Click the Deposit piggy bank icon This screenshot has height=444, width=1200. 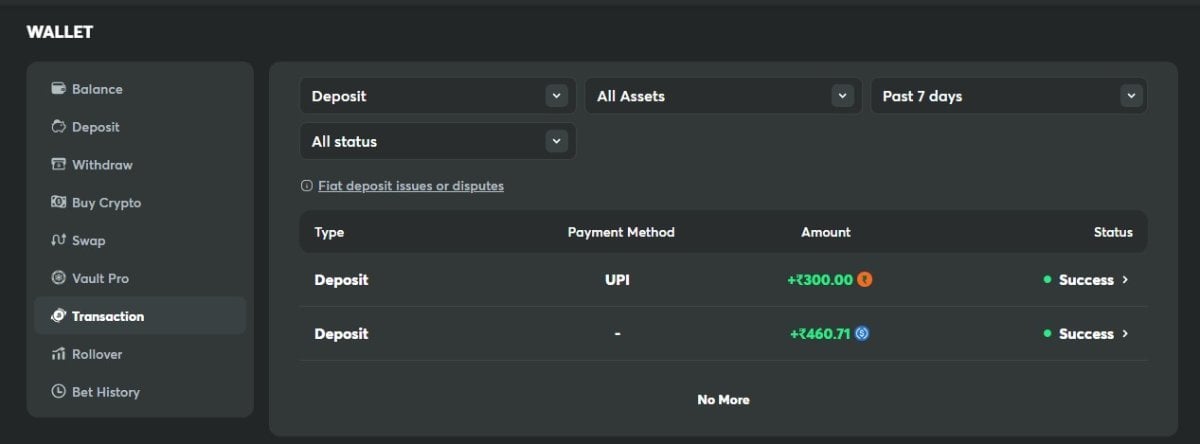(58, 127)
